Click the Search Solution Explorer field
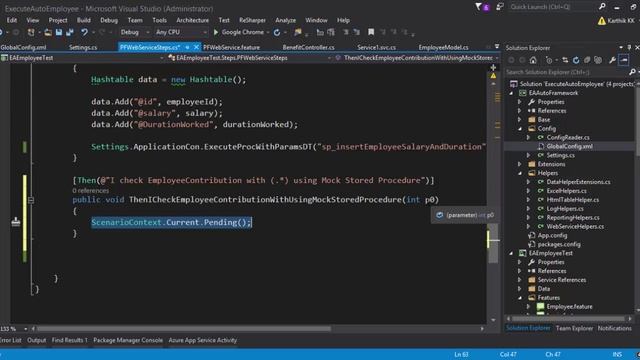This screenshot has width=640, height=360. tap(566, 72)
